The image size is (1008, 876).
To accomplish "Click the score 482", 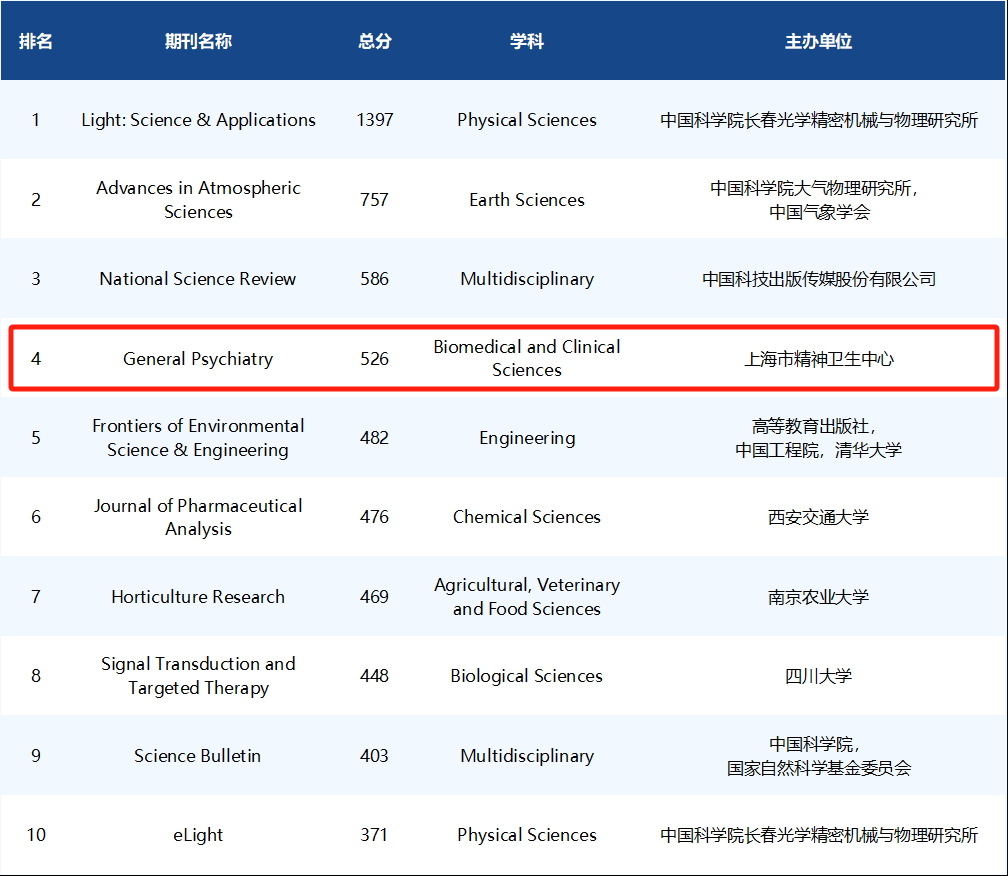I will point(374,438).
